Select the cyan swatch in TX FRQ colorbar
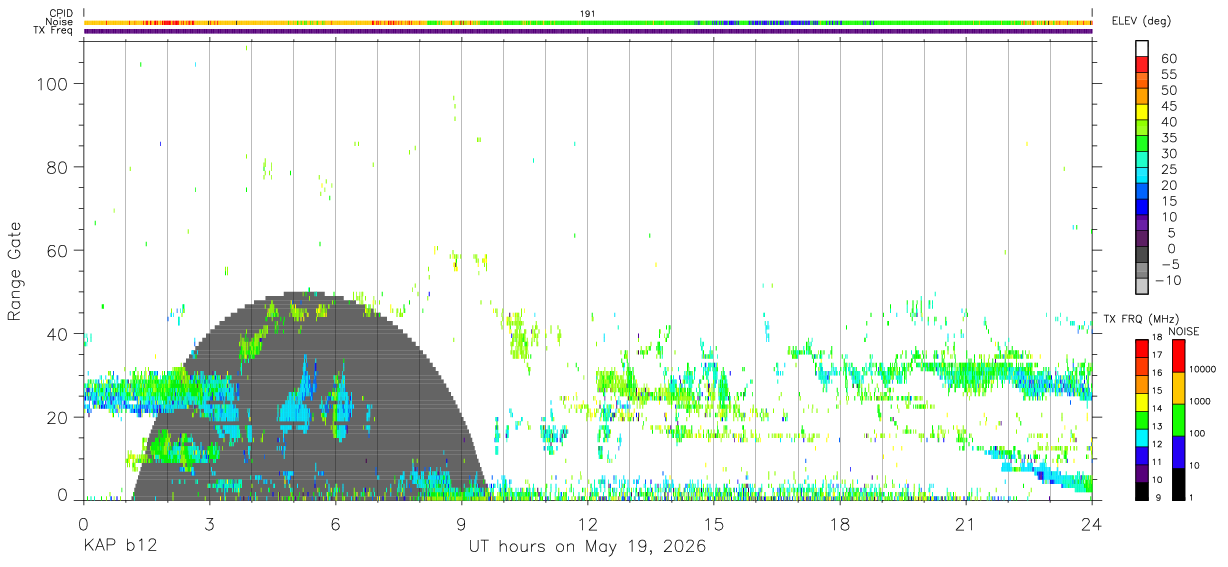Viewport: 1228px width, 567px height. pos(1142,438)
